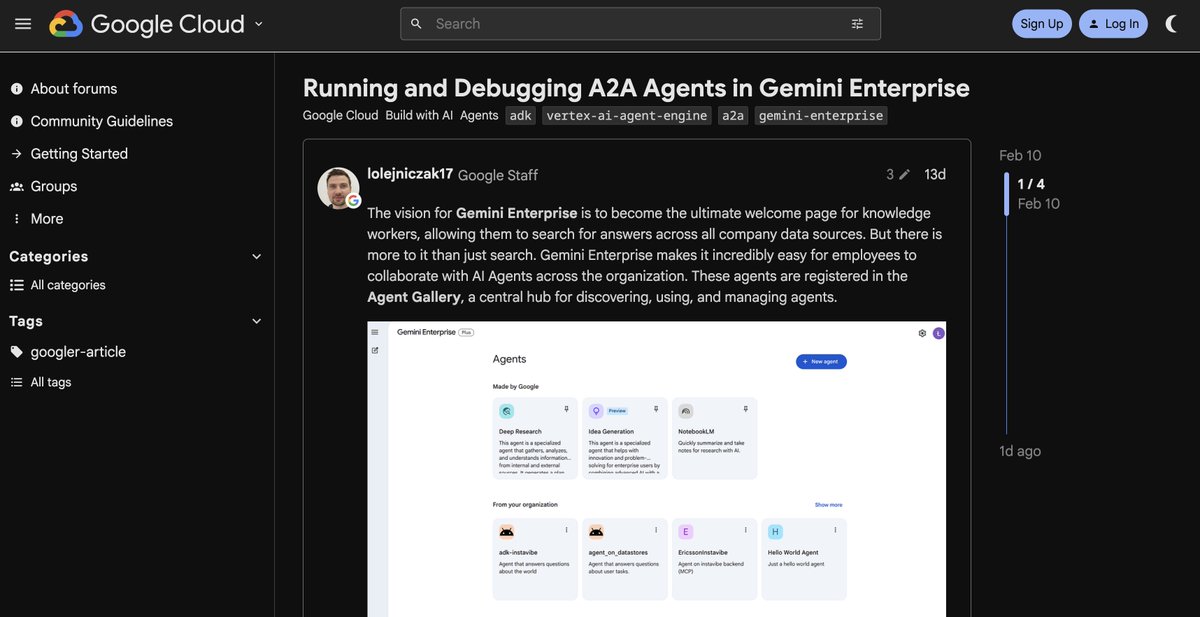Screen dimensions: 1200x617
Task: Open Getting Started in sidebar
Action: coord(69,154)
